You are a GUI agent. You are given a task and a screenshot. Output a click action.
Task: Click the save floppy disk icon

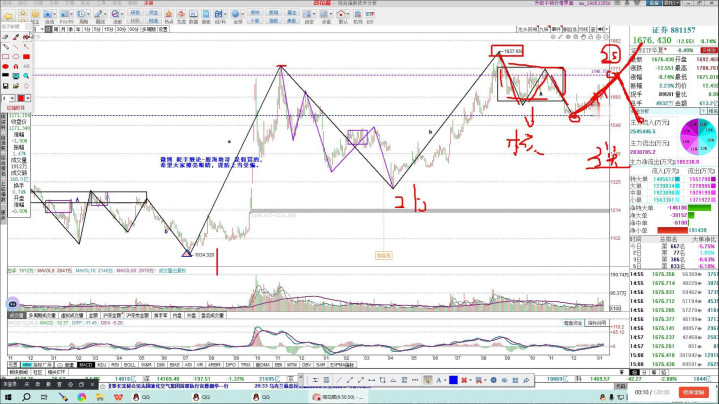coord(6,86)
